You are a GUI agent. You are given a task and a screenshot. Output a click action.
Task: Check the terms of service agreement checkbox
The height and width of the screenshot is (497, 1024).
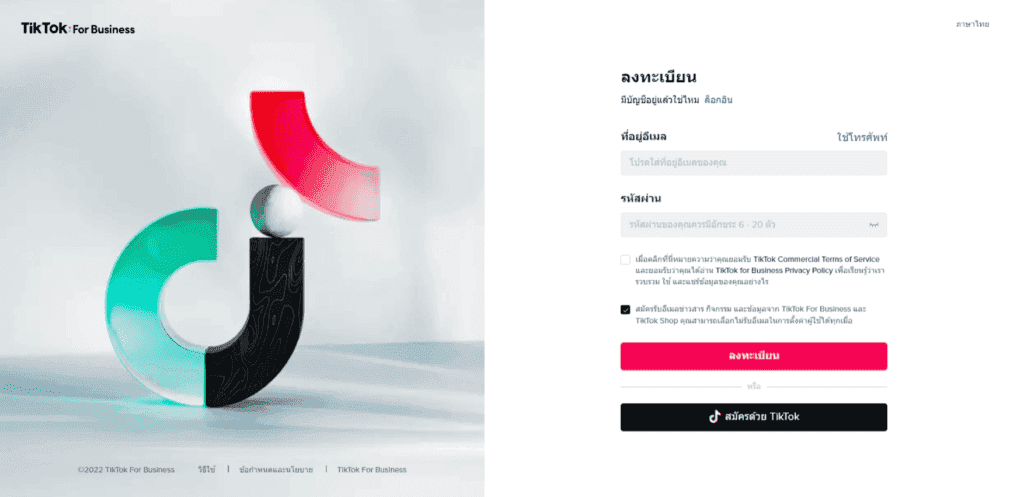click(x=625, y=260)
